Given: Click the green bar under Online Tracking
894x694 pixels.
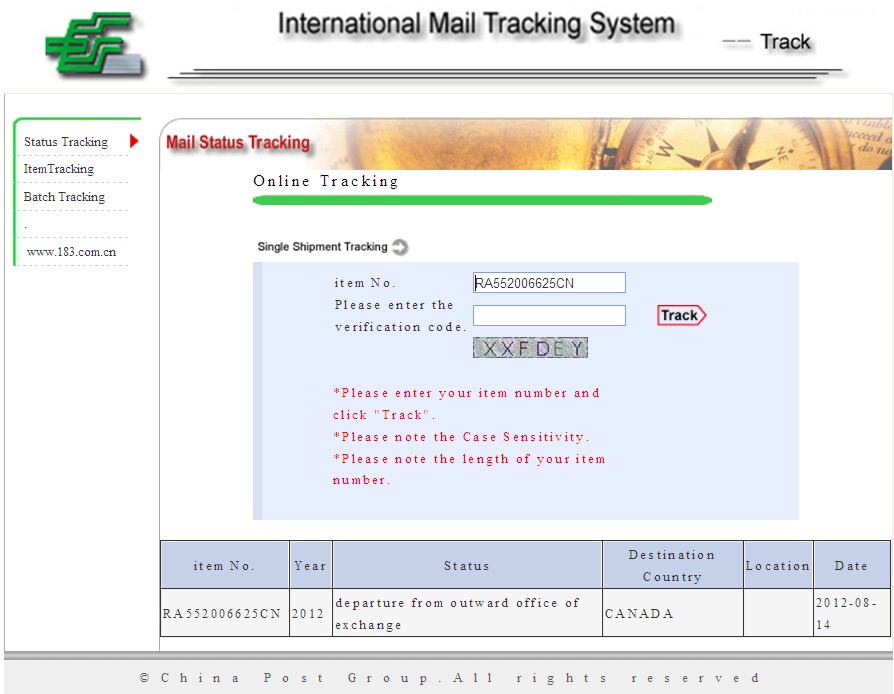Looking at the screenshot, I should [x=482, y=201].
